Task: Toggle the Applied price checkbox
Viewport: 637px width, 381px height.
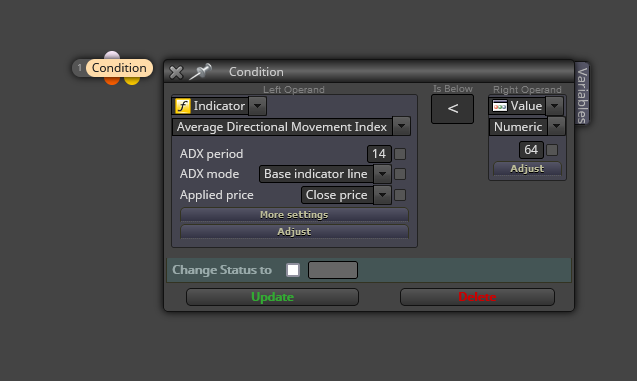Action: [400, 195]
